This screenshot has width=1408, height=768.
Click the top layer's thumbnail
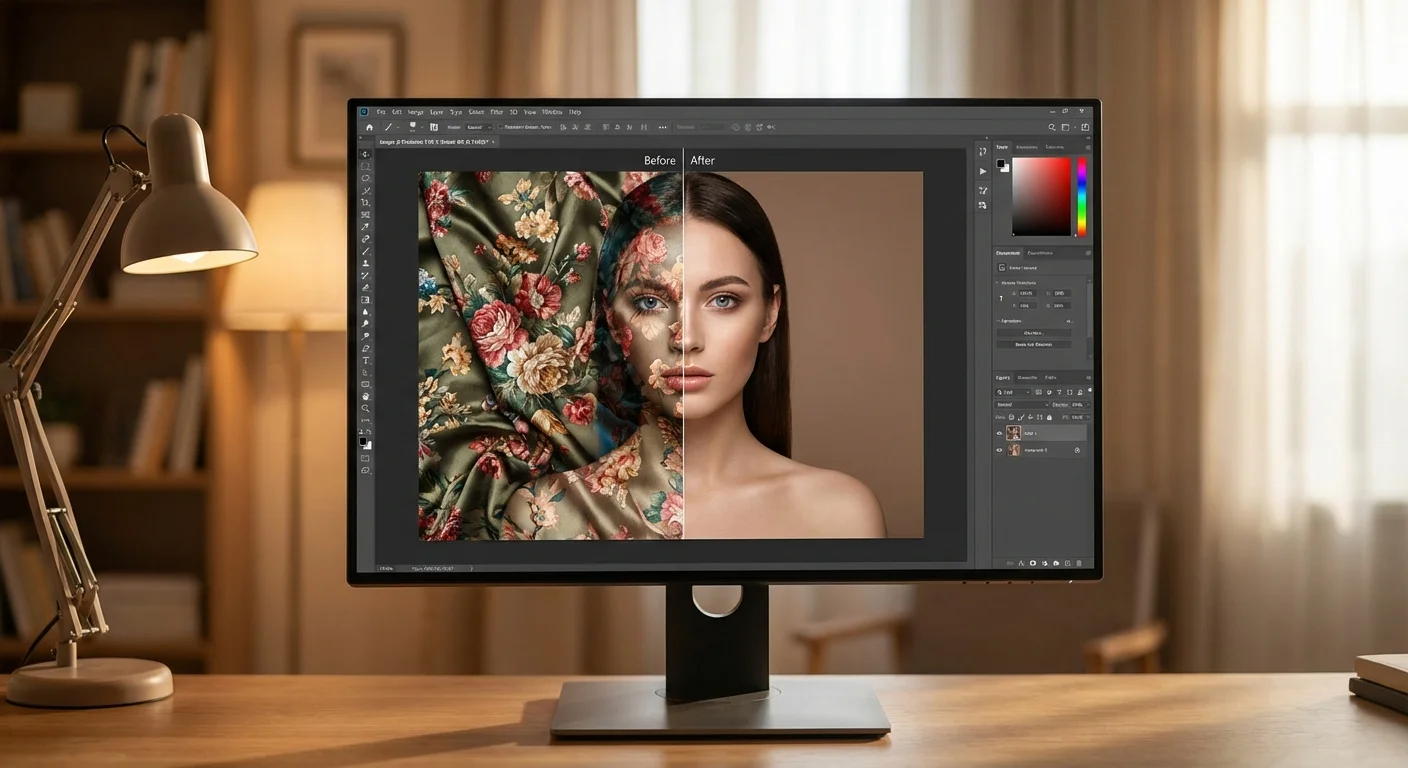click(1014, 432)
